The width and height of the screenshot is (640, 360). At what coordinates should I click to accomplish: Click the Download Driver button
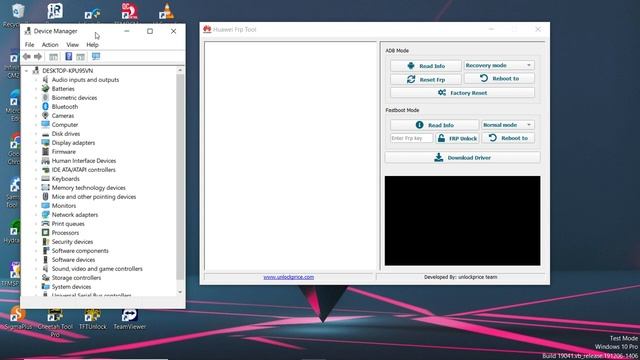[x=462, y=158]
